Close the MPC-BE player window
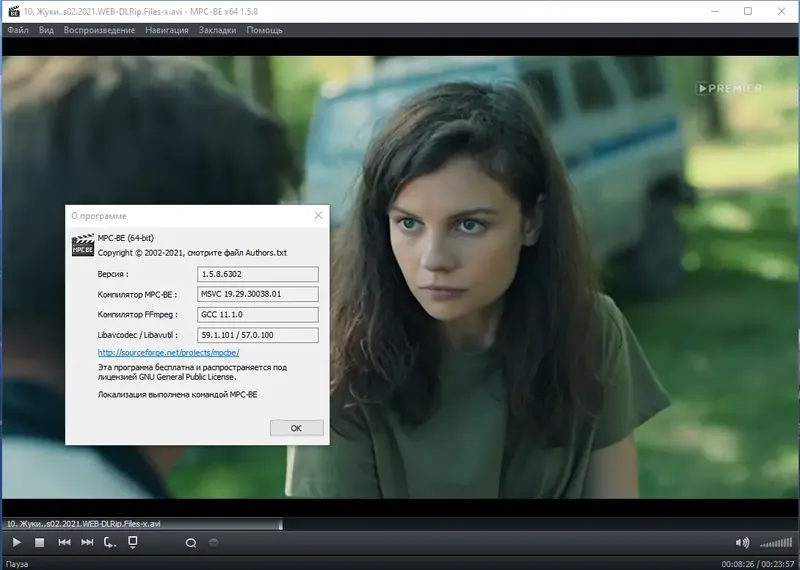The width and height of the screenshot is (800, 570). [781, 11]
